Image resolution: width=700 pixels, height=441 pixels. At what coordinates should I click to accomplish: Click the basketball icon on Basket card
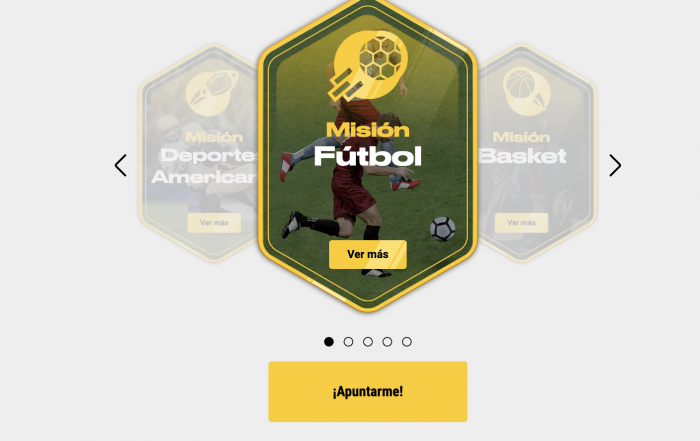pos(527,91)
